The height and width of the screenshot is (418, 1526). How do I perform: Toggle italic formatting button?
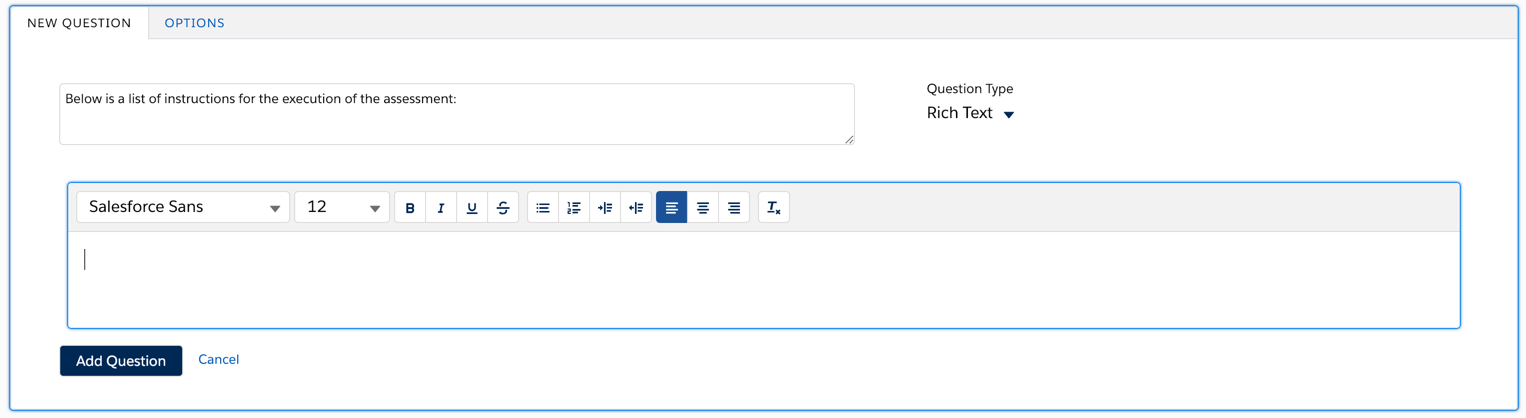pos(441,208)
